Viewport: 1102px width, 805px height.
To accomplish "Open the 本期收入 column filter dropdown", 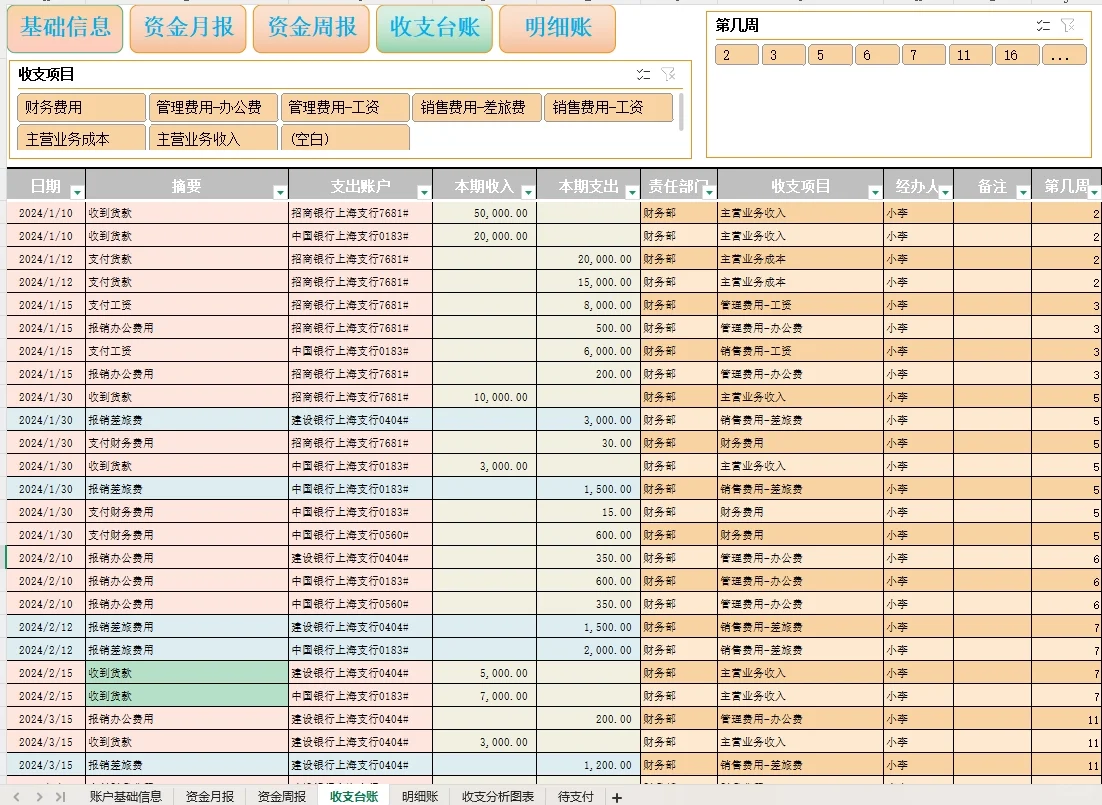I will point(528,192).
